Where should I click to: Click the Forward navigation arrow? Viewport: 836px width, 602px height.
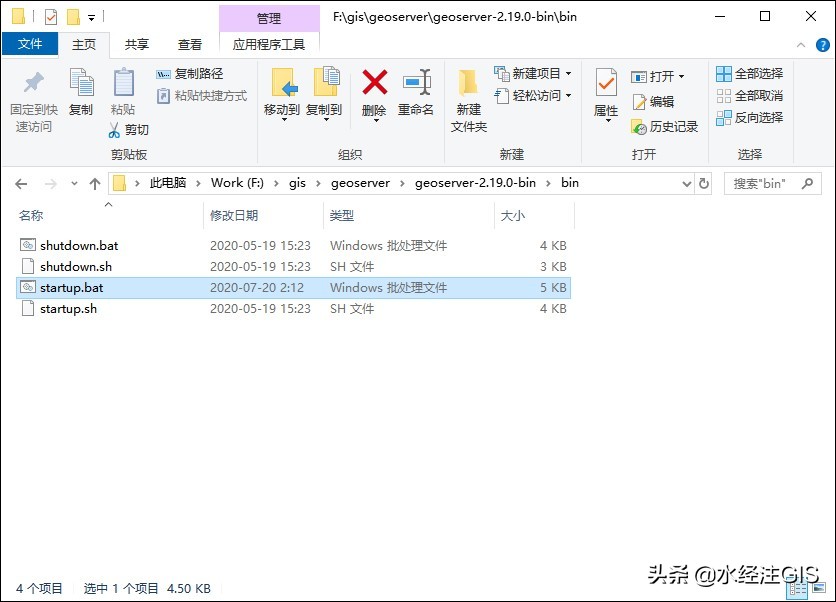point(51,184)
